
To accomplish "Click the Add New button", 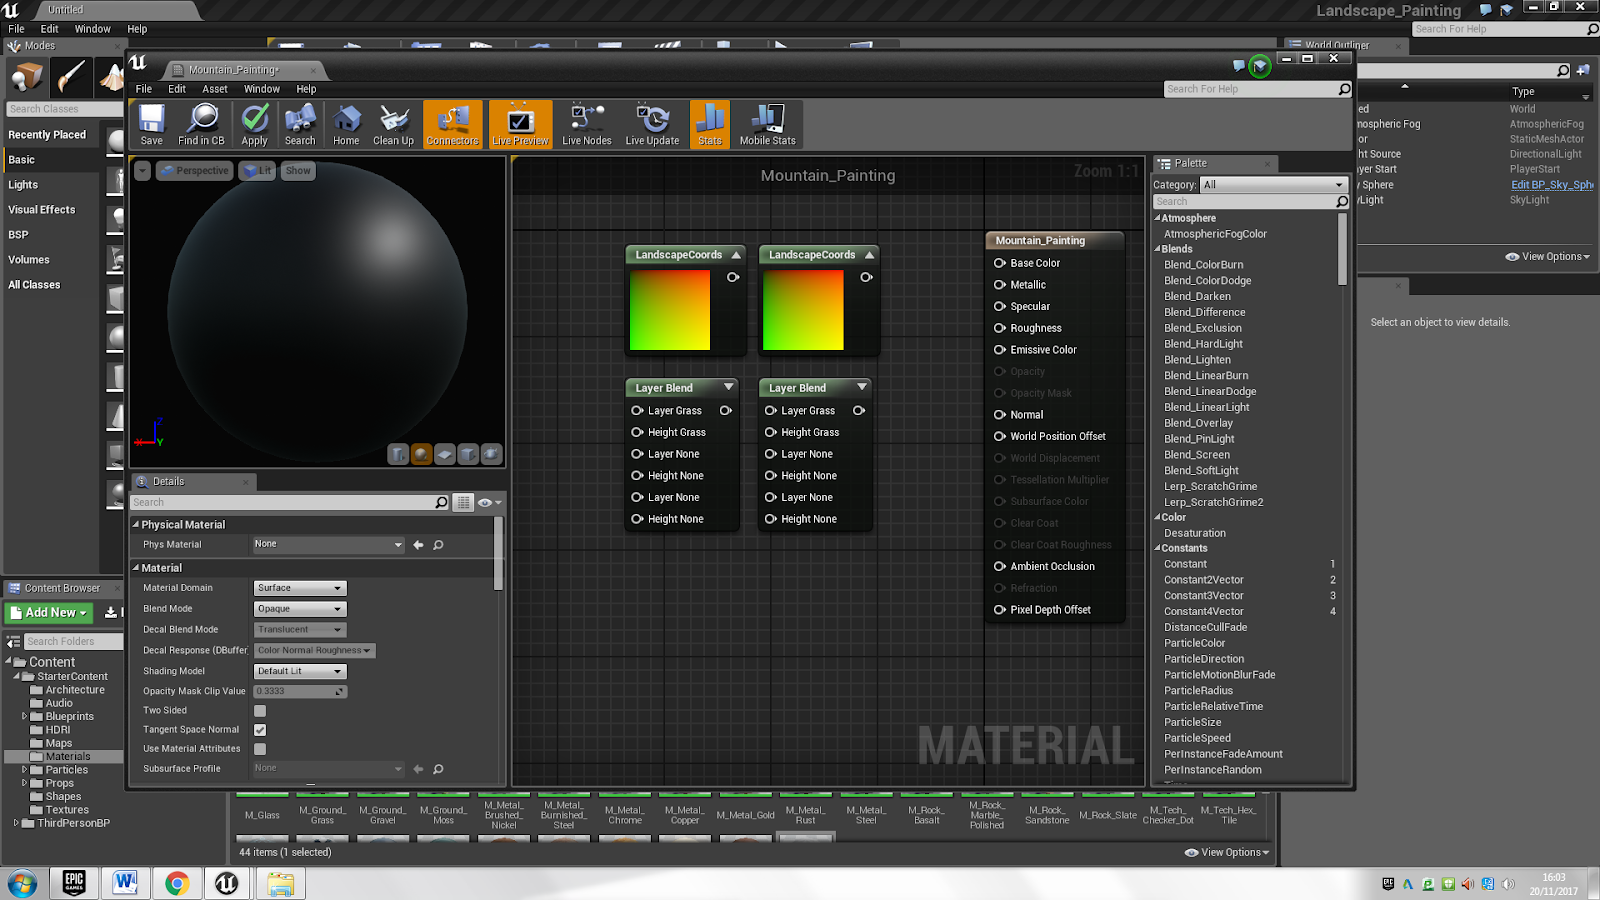I will click(x=49, y=612).
